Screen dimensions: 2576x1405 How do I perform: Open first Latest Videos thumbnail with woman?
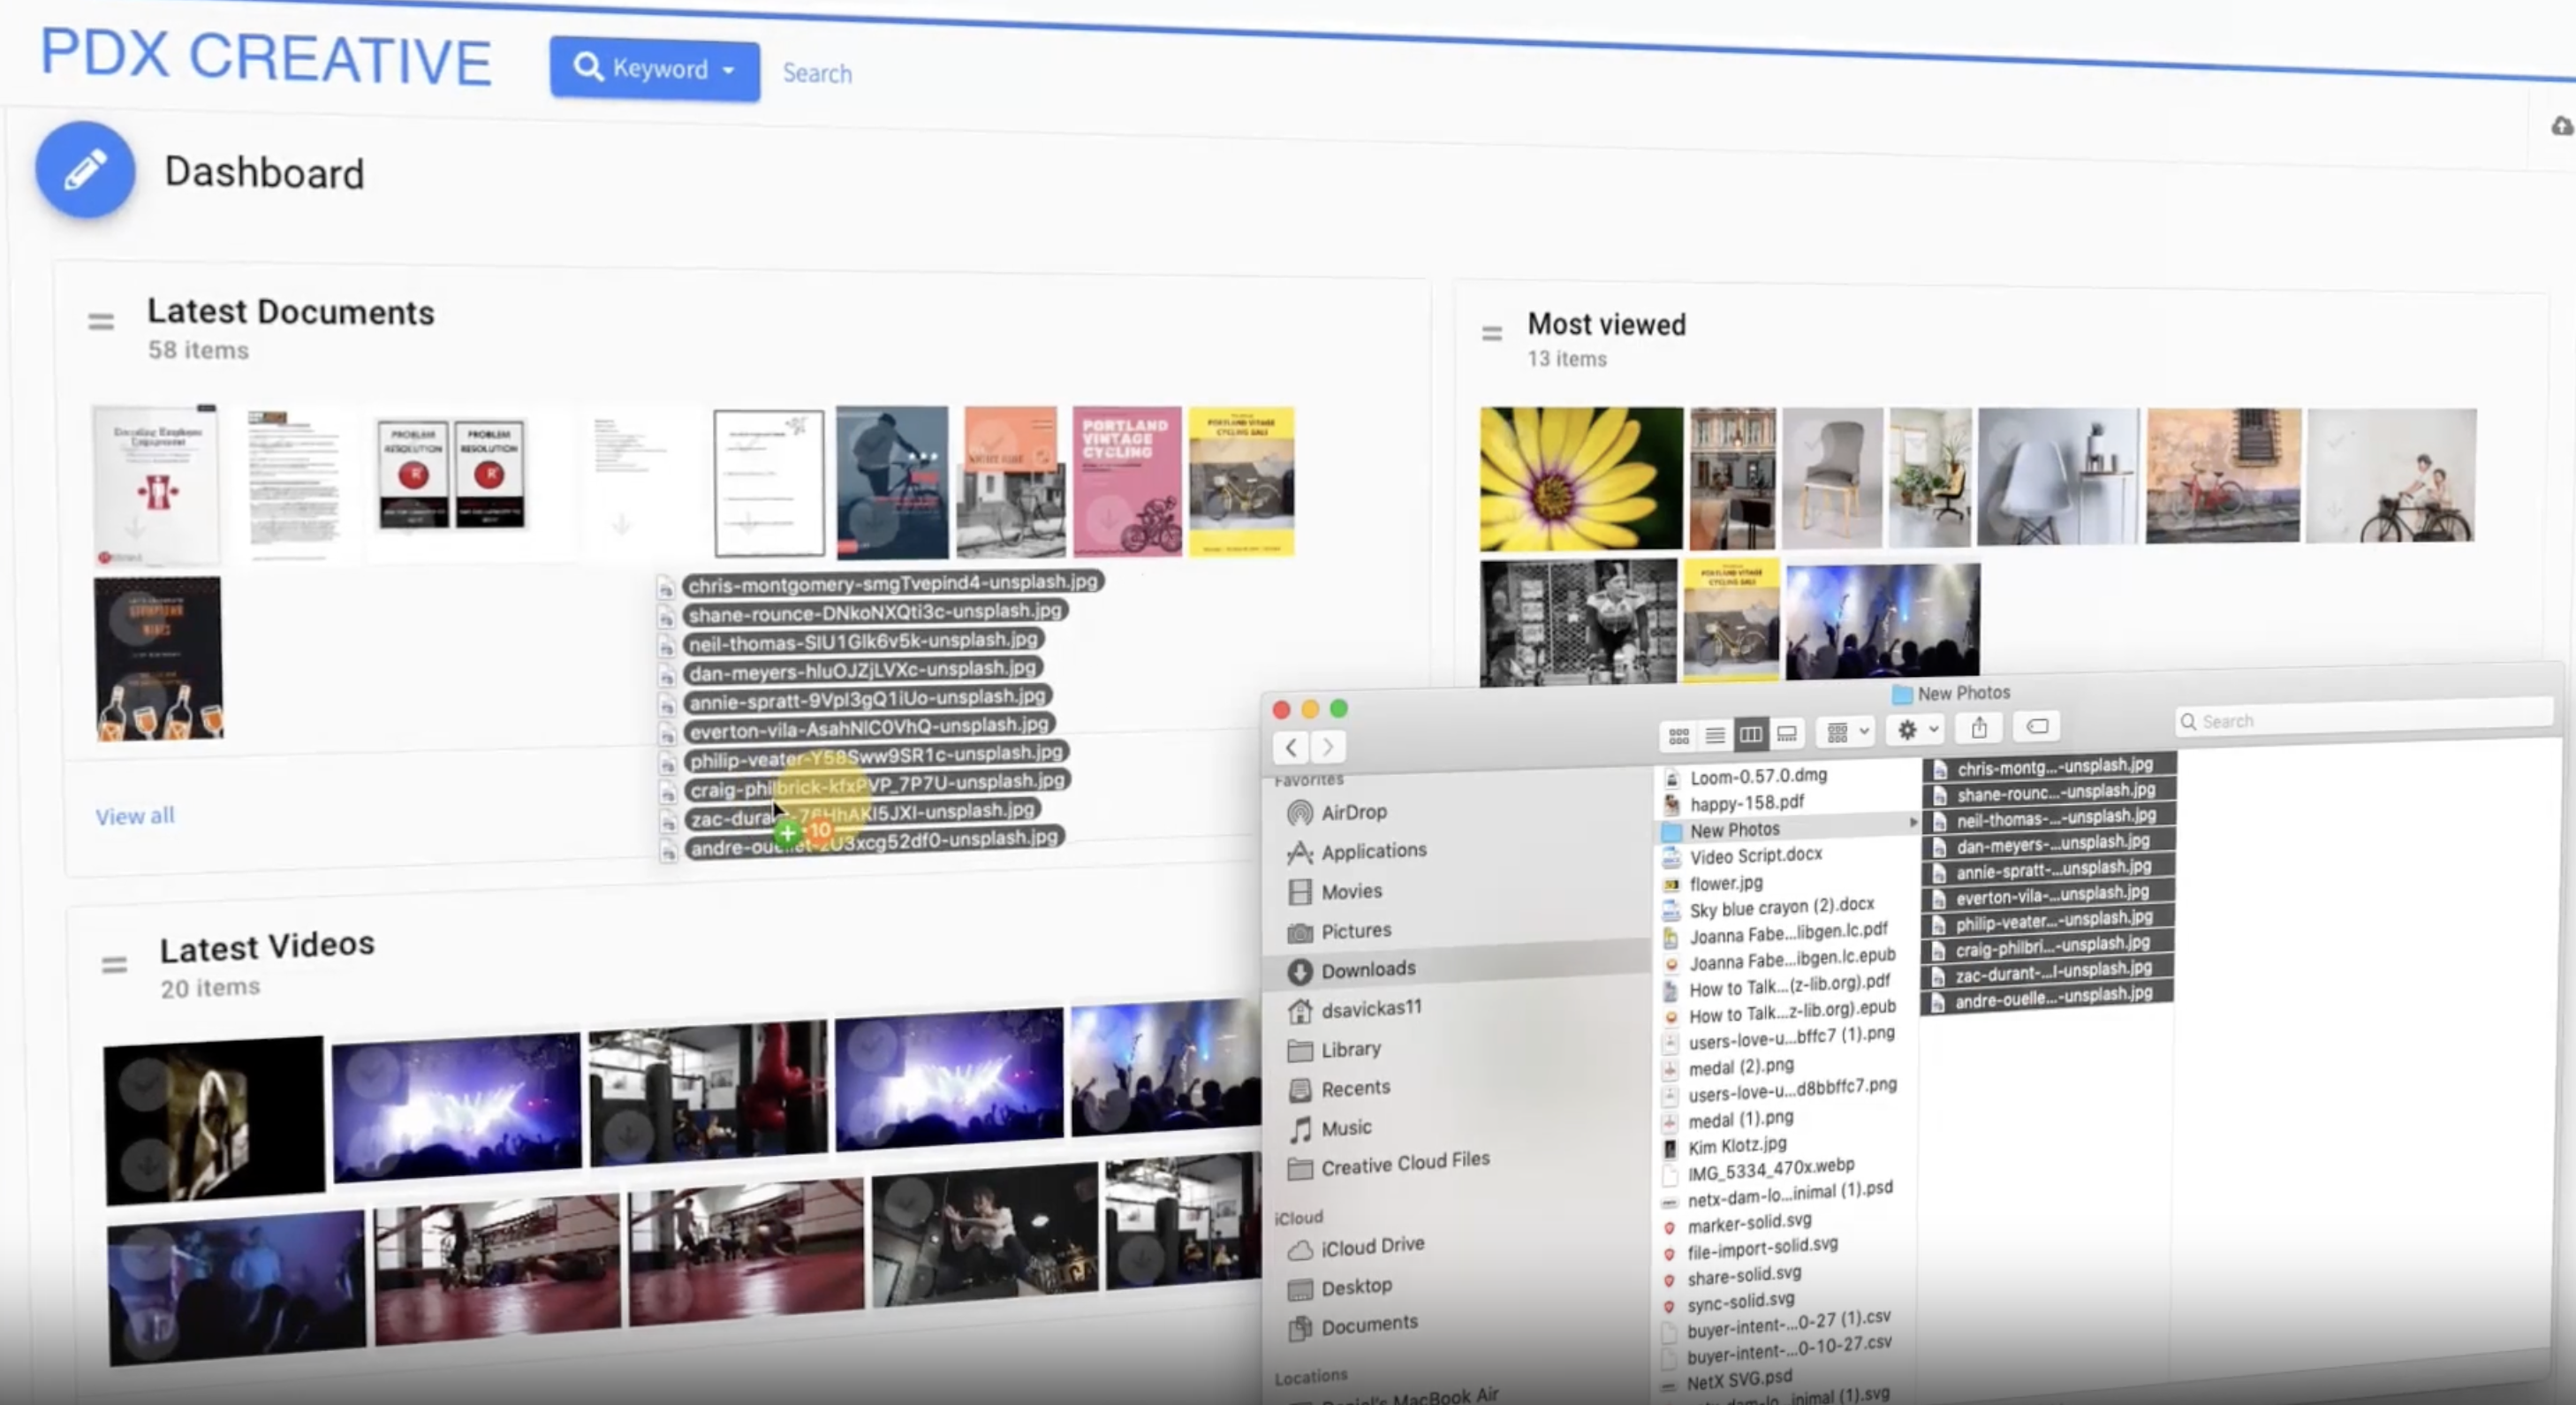click(214, 1118)
